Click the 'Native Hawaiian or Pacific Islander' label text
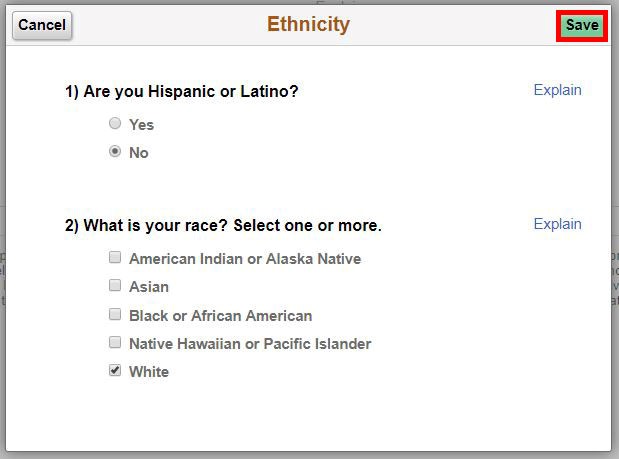Viewport: 619px width, 459px height. [250, 344]
